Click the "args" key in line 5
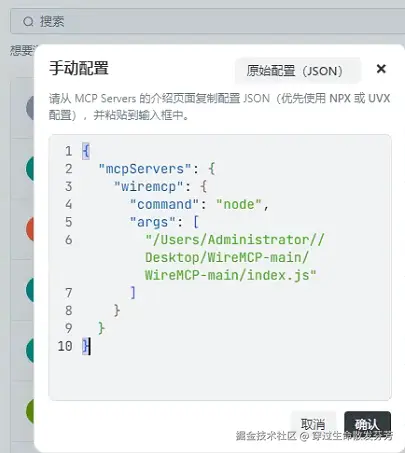405x453 pixels. coord(153,222)
